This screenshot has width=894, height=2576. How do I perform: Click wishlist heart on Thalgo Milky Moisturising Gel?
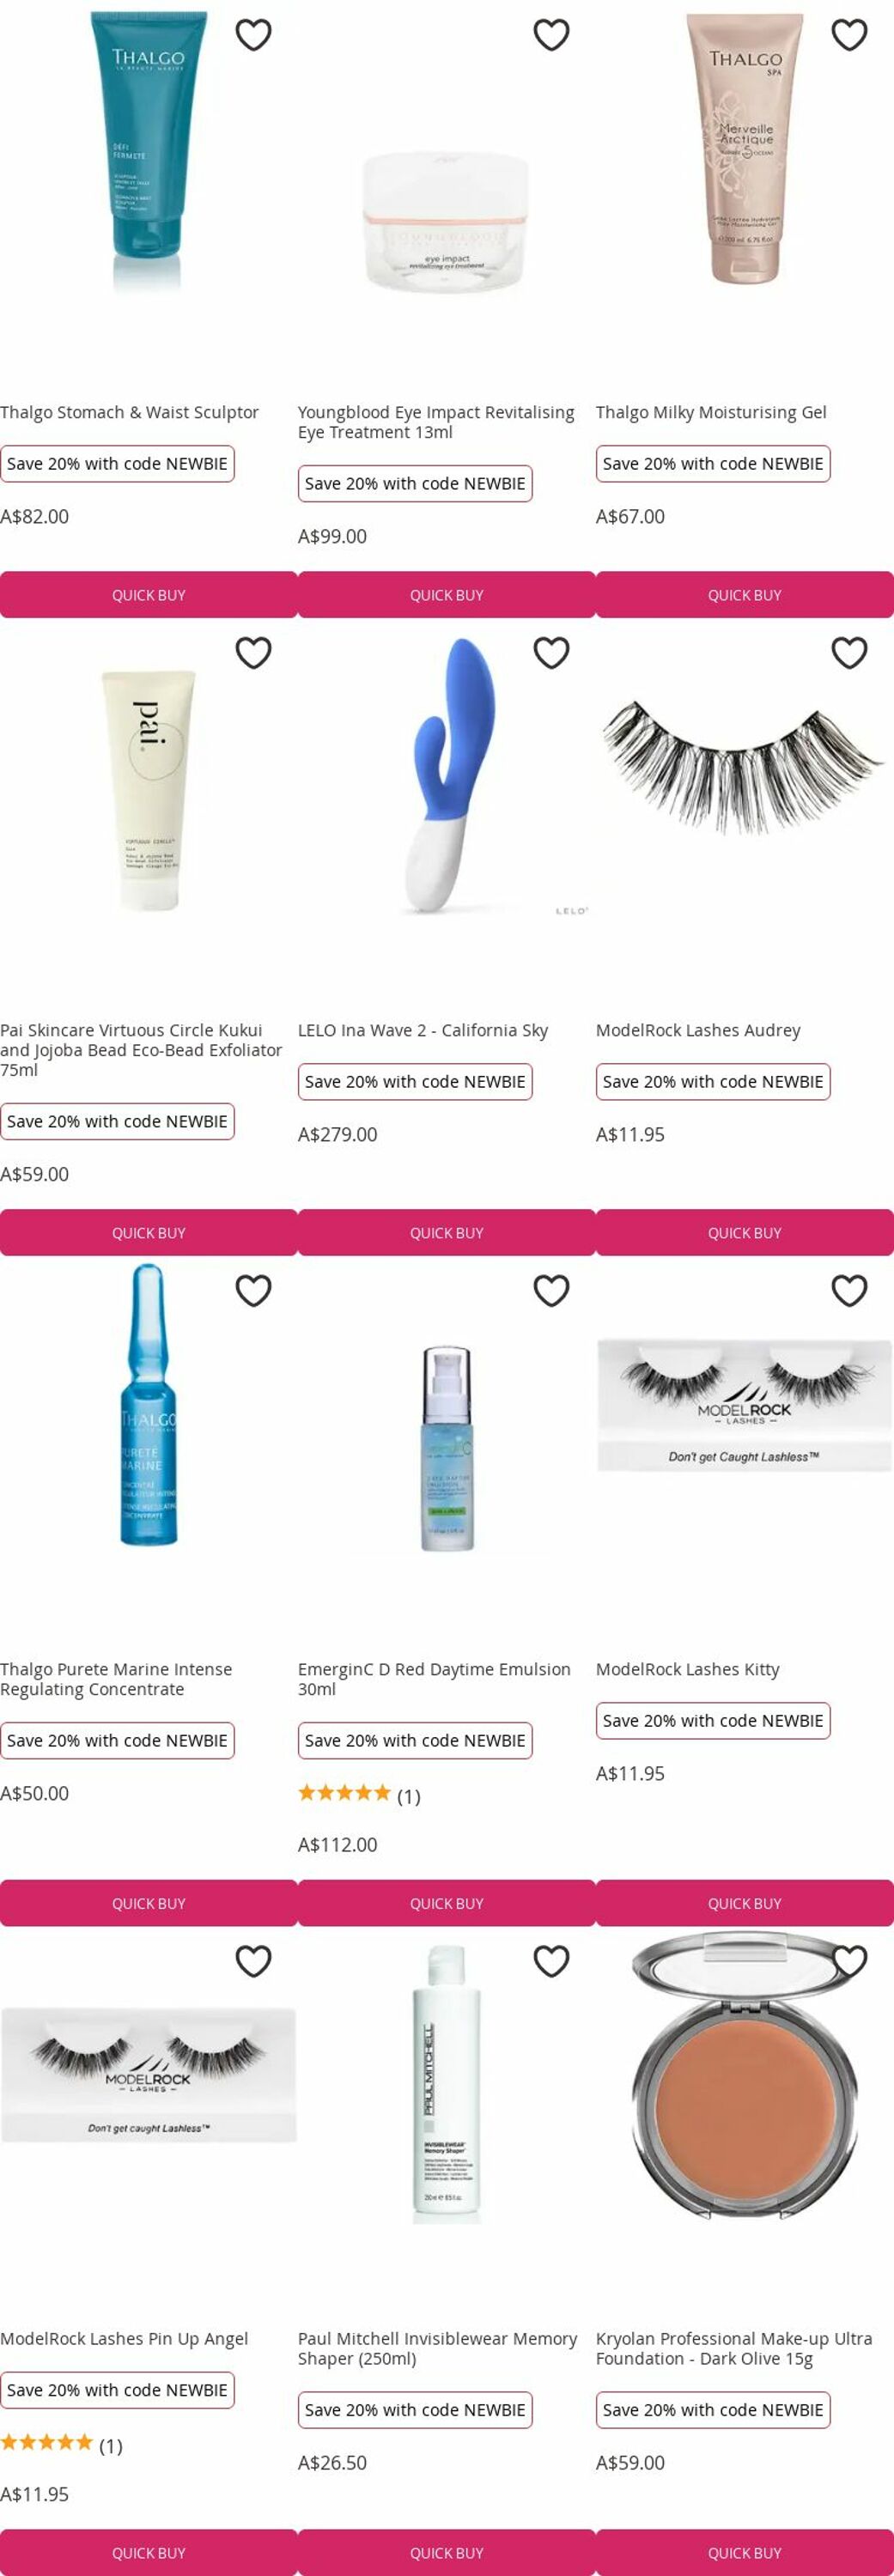click(849, 35)
